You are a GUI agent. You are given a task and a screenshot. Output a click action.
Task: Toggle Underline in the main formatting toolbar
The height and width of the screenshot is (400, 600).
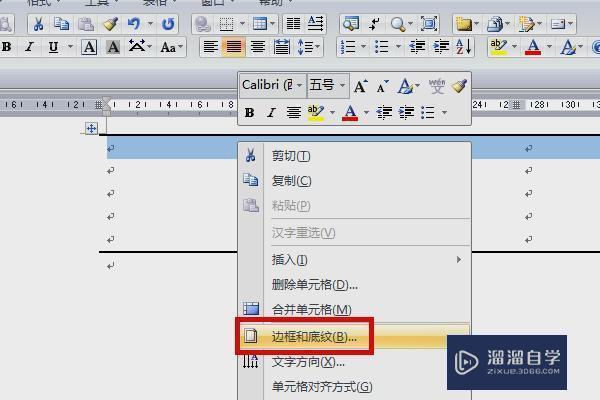tap(53, 47)
